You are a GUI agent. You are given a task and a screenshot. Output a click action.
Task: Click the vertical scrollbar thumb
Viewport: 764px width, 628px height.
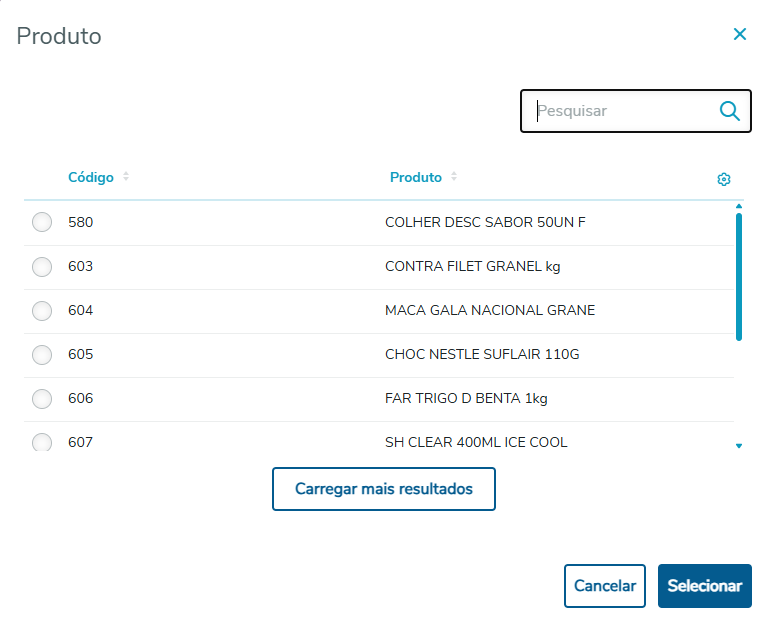pos(738,275)
